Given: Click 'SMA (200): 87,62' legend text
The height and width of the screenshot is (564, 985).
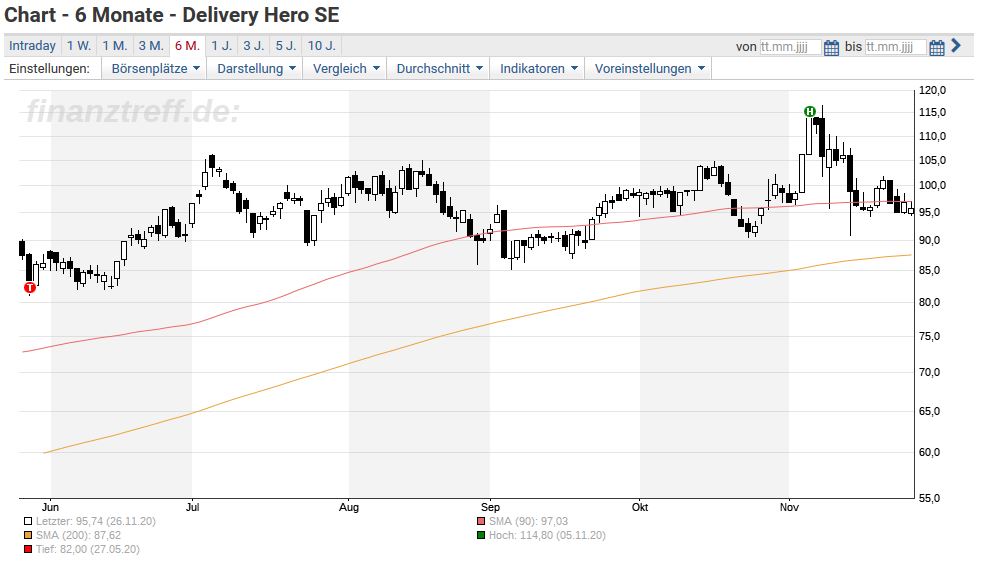Looking at the screenshot, I should (x=79, y=535).
